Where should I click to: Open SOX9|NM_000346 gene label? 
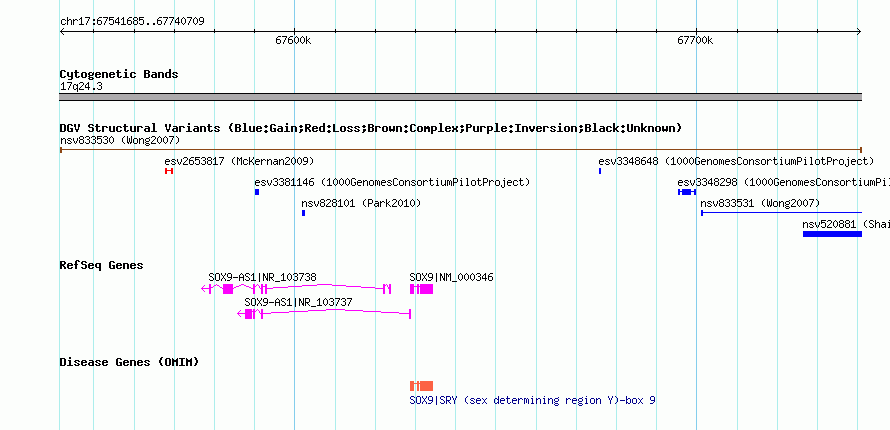[x=451, y=277]
